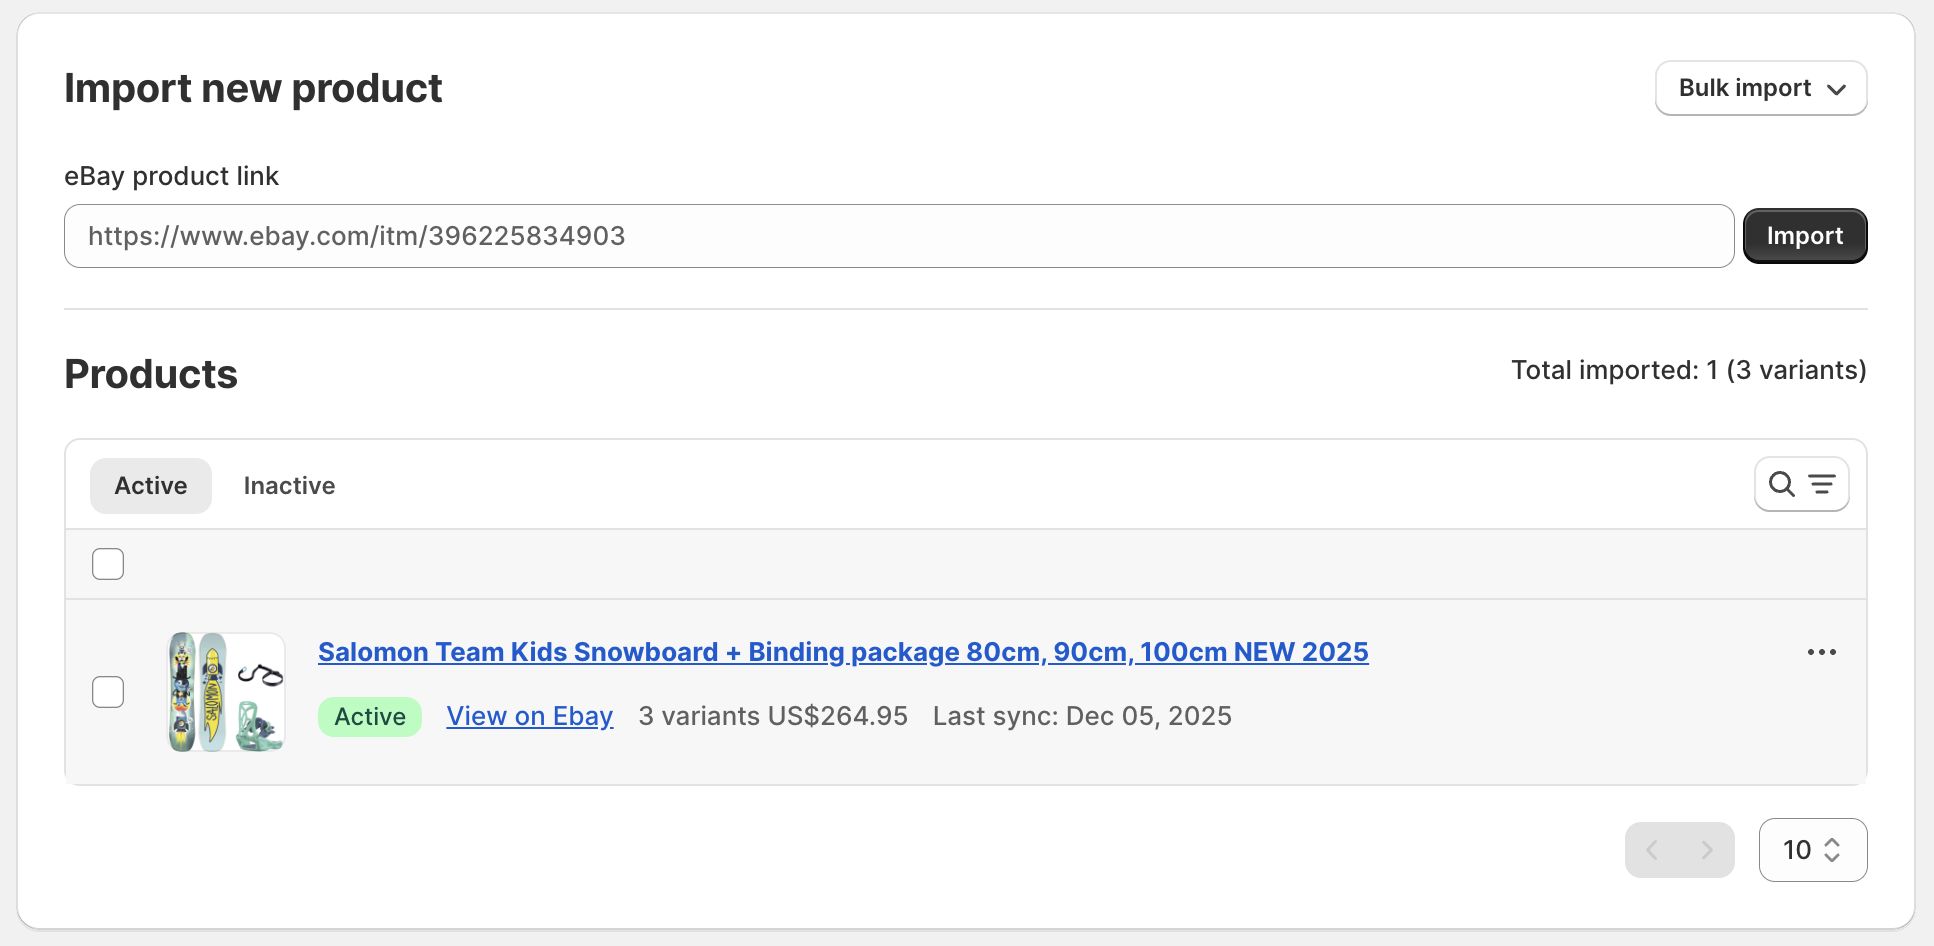
Task: Open the View on Ebay link
Action: click(530, 717)
